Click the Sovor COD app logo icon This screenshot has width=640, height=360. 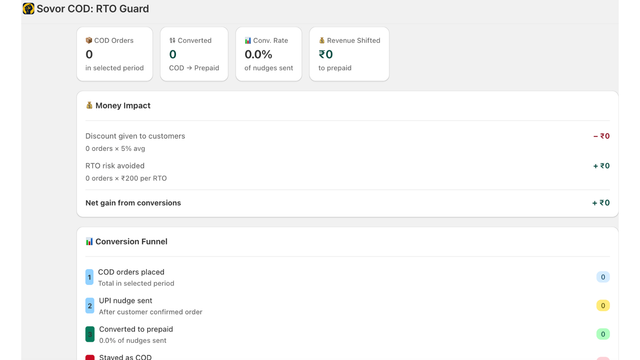[x=28, y=9]
